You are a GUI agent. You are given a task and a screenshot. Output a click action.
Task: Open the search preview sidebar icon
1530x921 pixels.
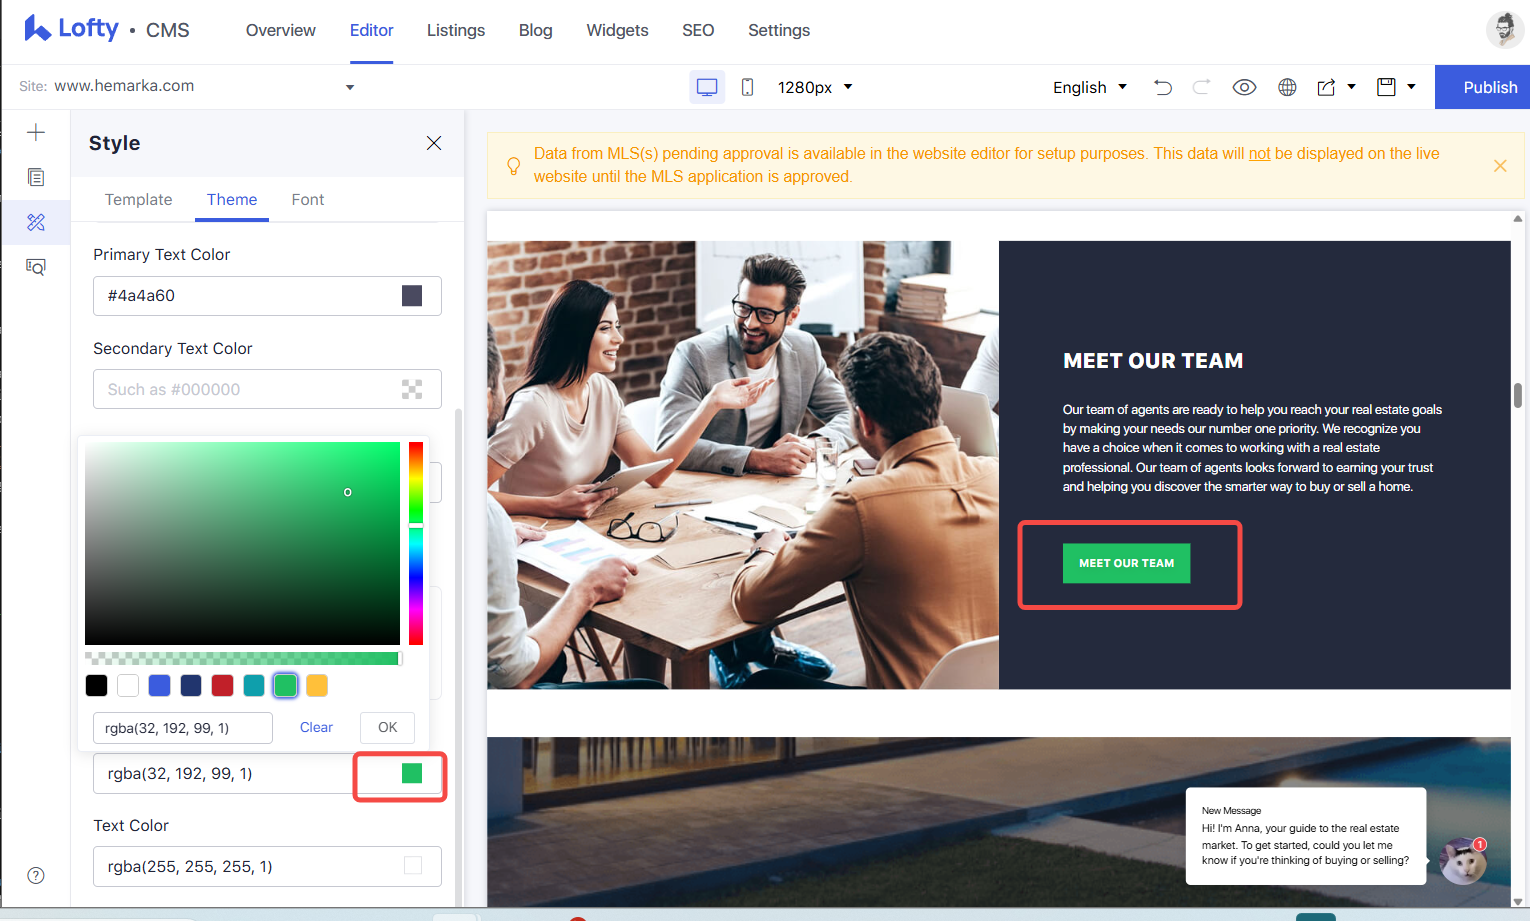(36, 267)
